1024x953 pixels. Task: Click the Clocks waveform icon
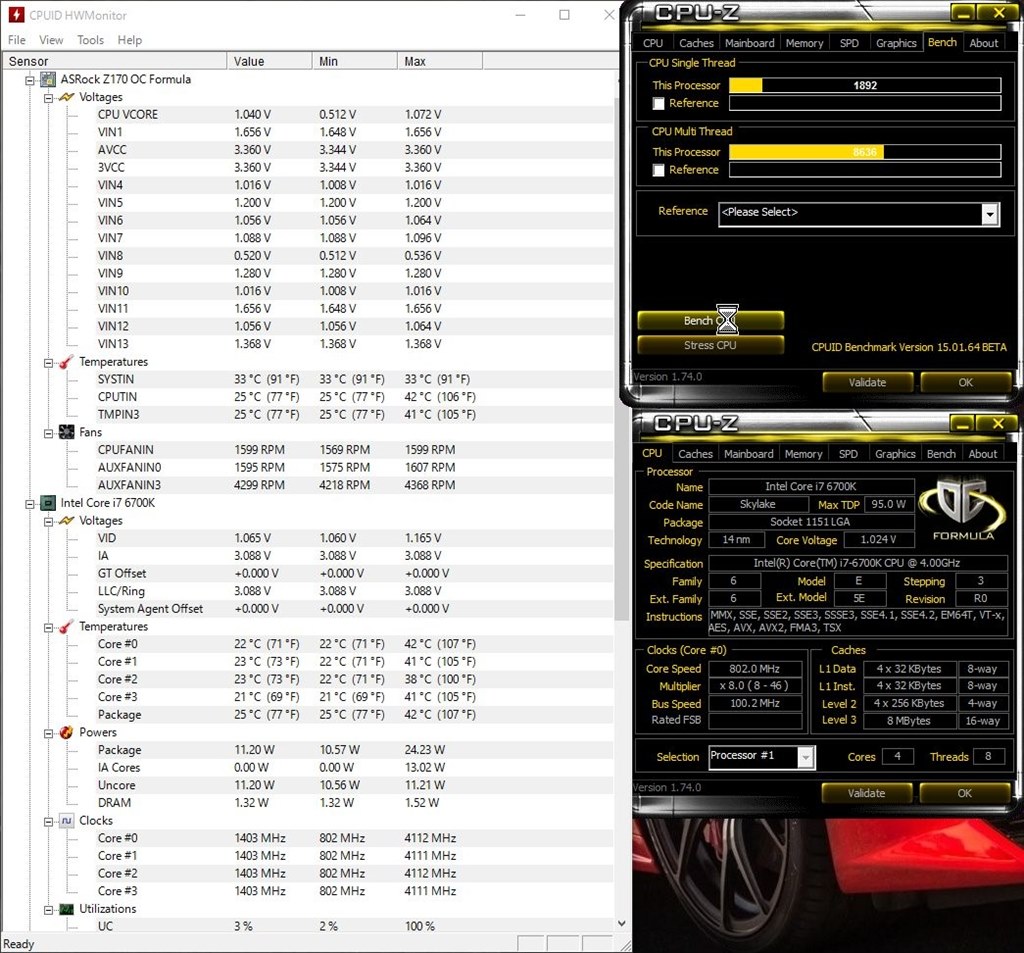point(66,820)
